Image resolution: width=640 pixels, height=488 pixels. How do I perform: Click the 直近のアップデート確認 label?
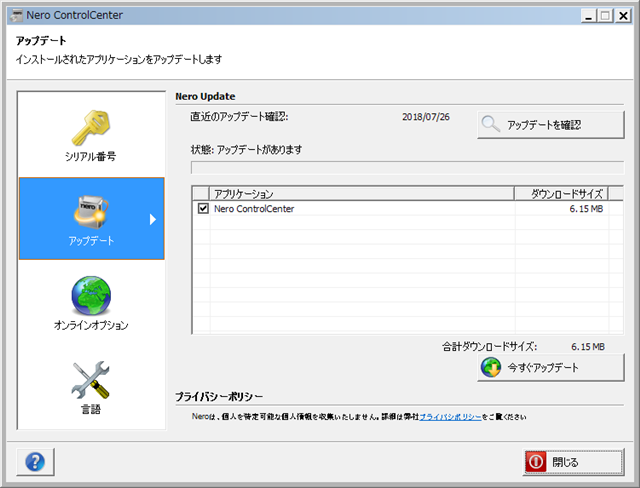click(239, 117)
